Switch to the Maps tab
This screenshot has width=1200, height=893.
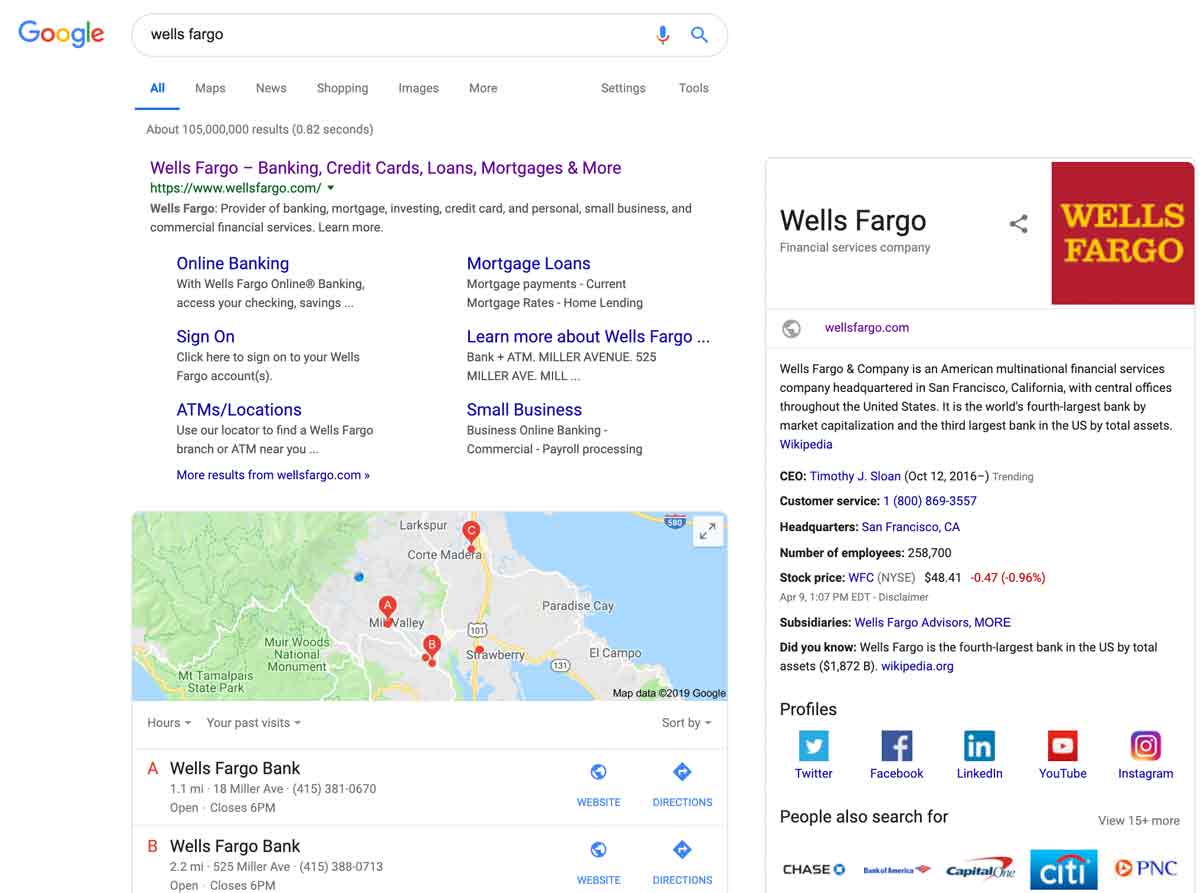coord(210,88)
